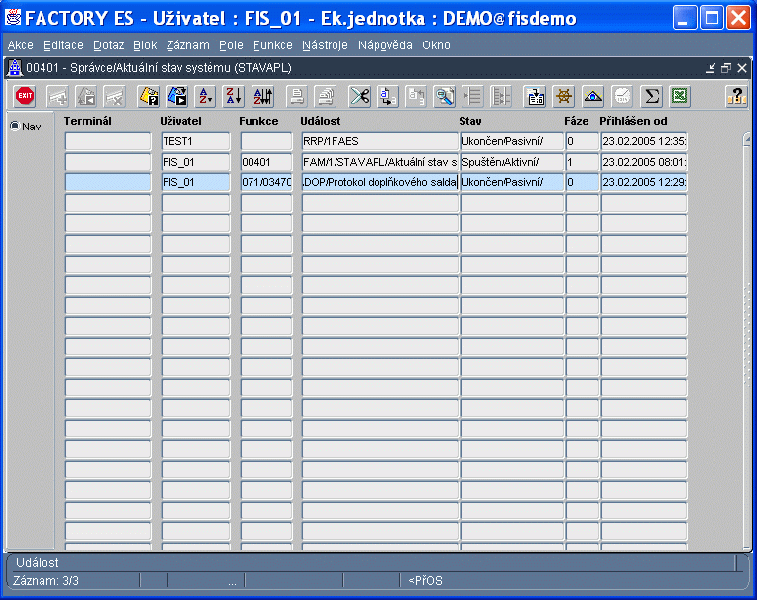Click Stav field 'Spuštěn/Aktivní/'
The height and width of the screenshot is (600, 757).
tap(512, 162)
